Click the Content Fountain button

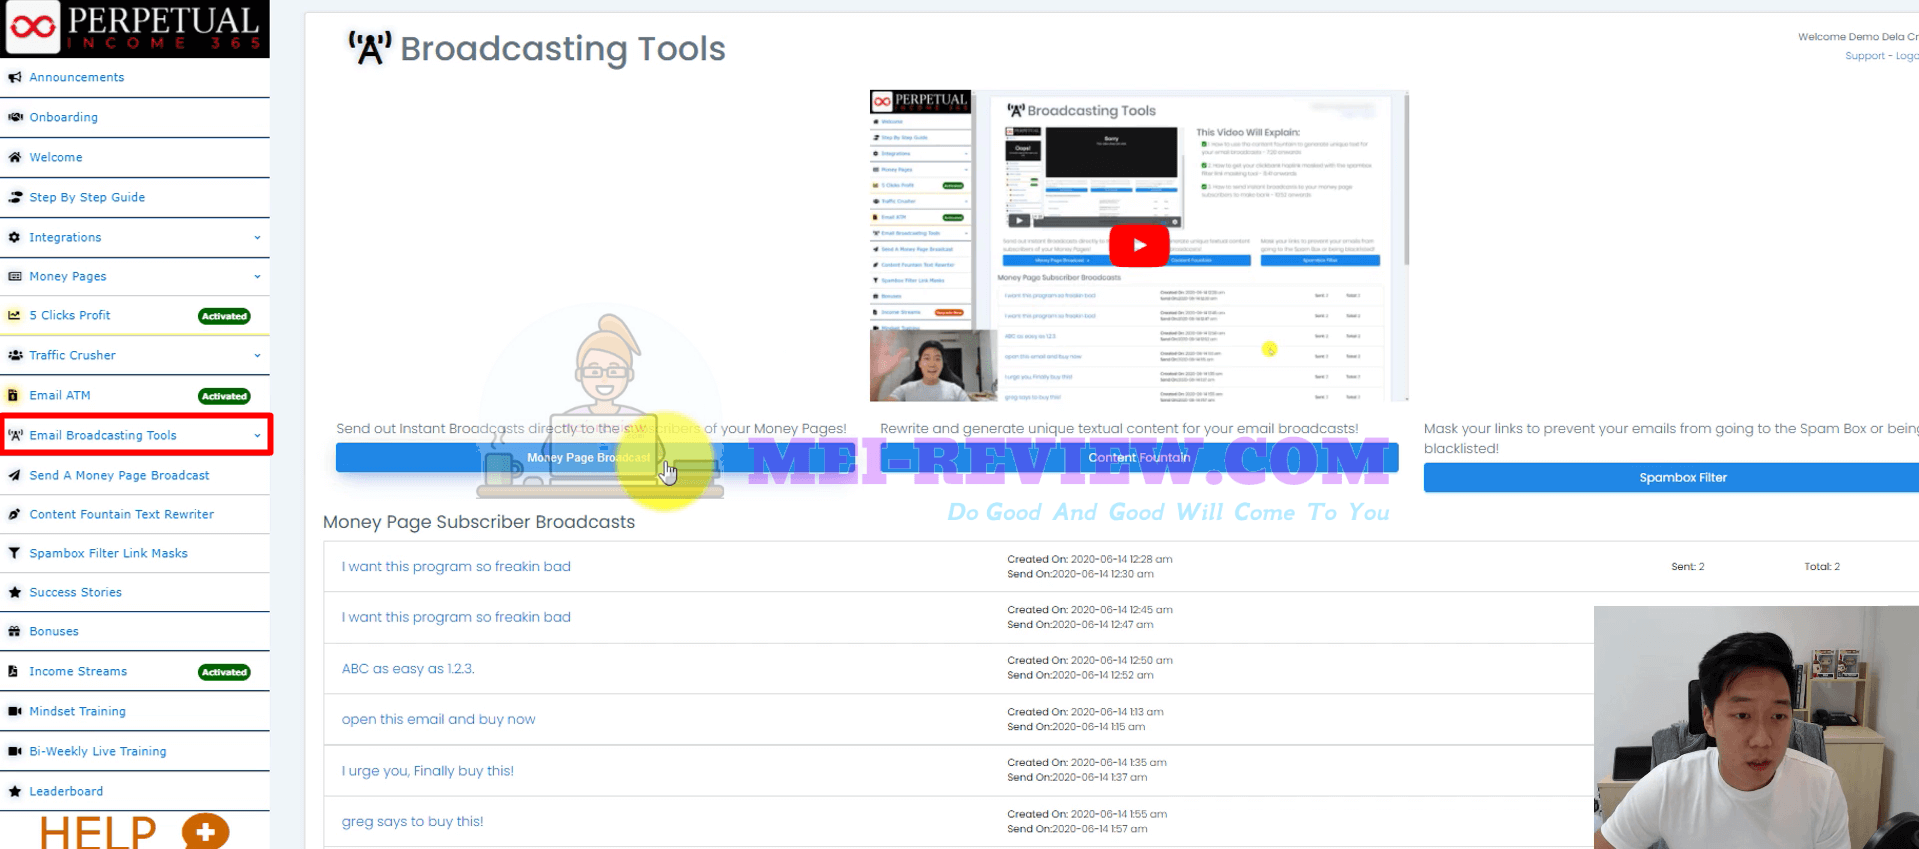coord(1139,458)
